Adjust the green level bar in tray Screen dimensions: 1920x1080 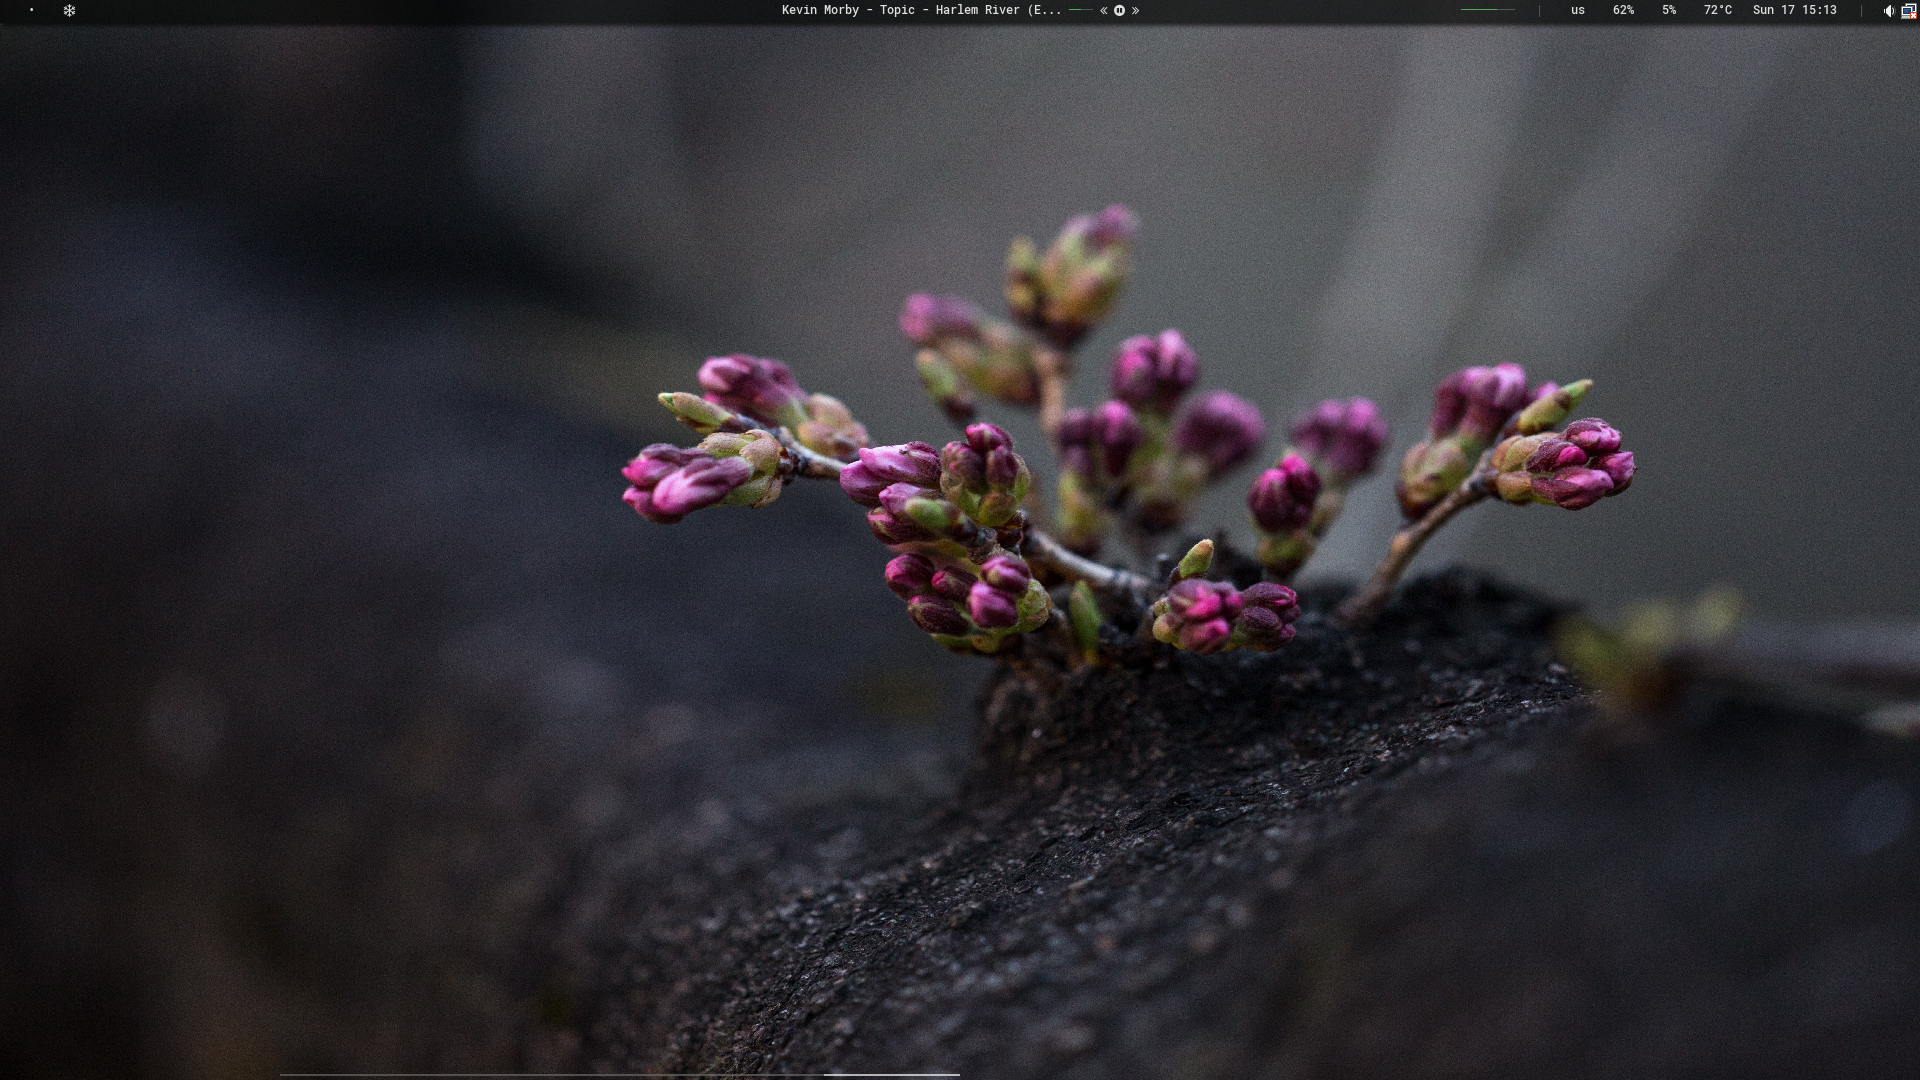coord(1488,10)
